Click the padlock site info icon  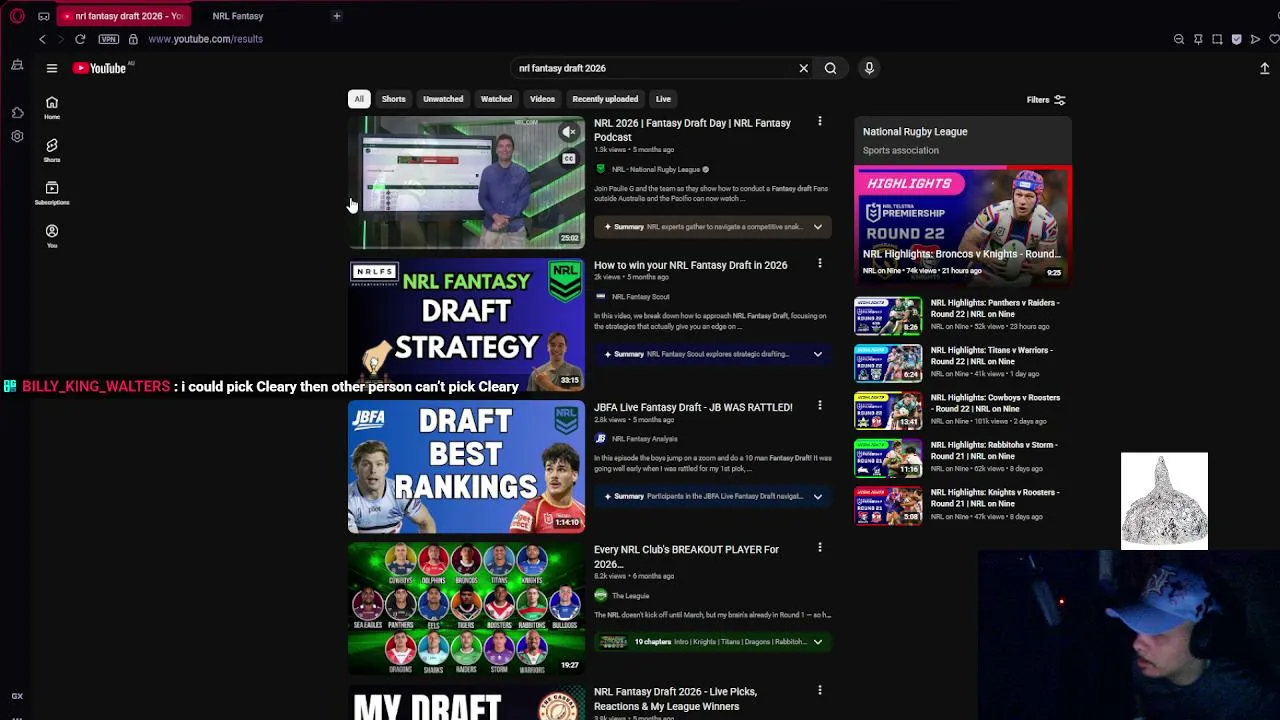(133, 39)
